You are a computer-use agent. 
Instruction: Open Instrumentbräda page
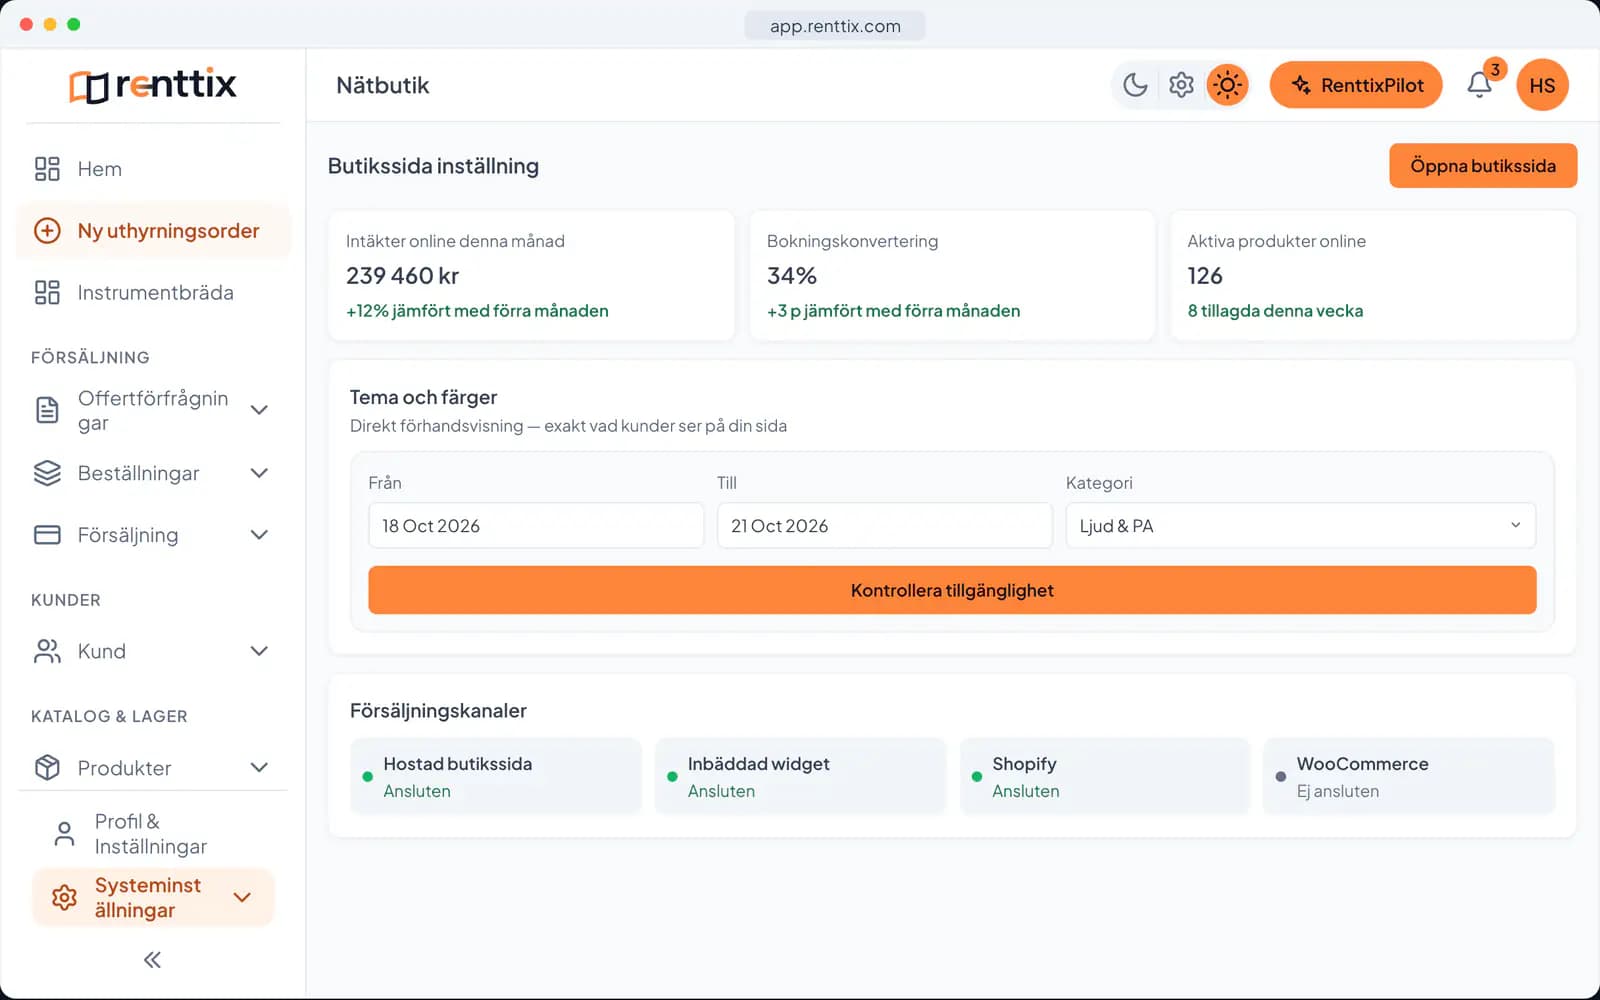point(153,293)
